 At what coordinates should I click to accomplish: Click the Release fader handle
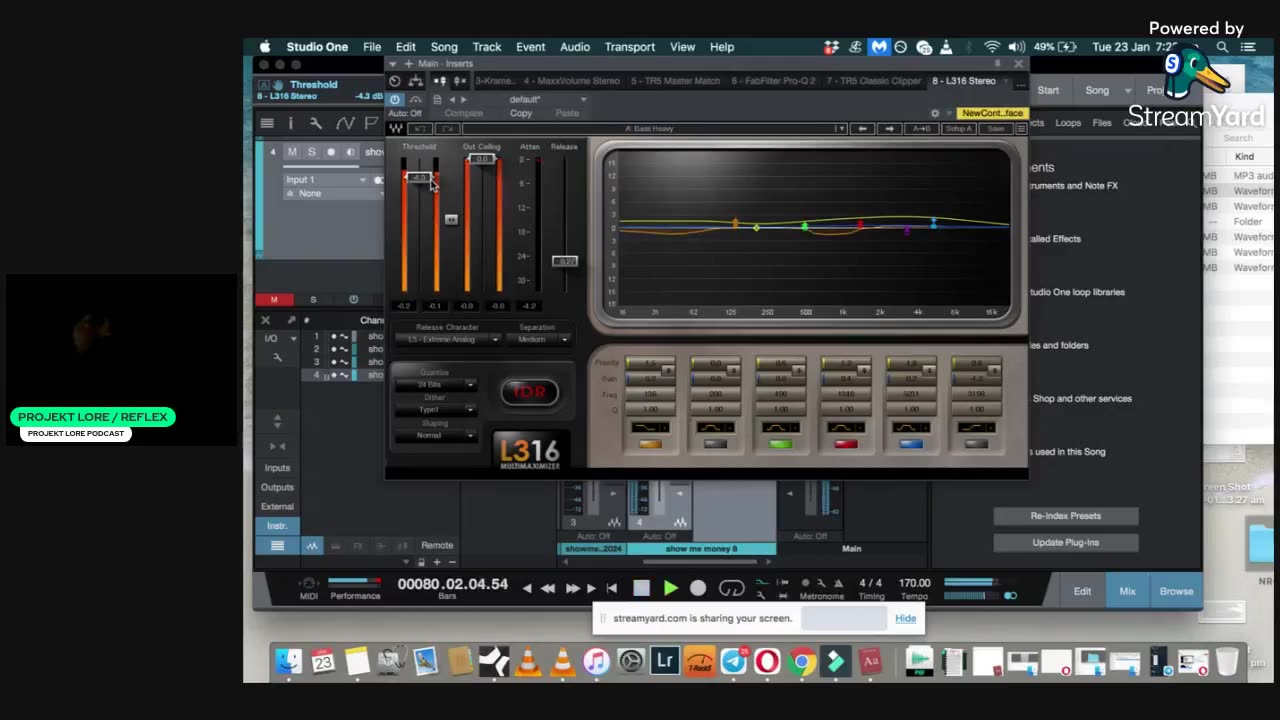coord(565,261)
